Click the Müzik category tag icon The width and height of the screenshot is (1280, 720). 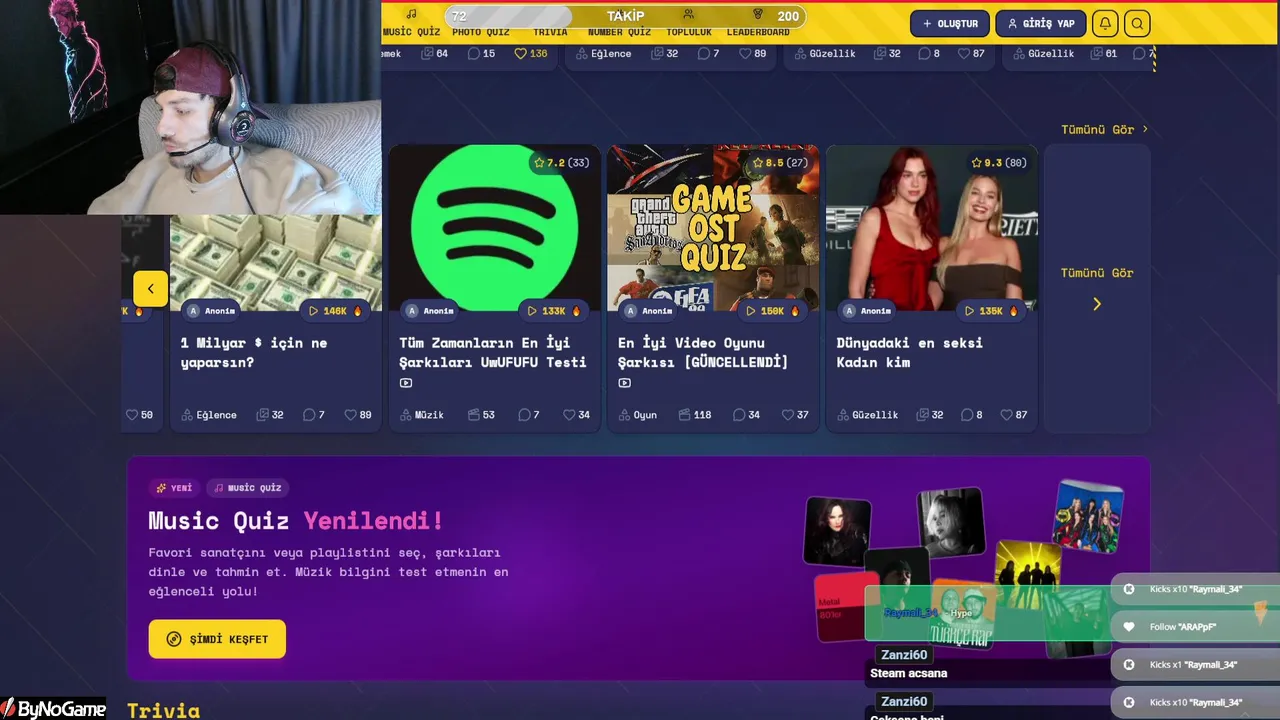click(405, 415)
